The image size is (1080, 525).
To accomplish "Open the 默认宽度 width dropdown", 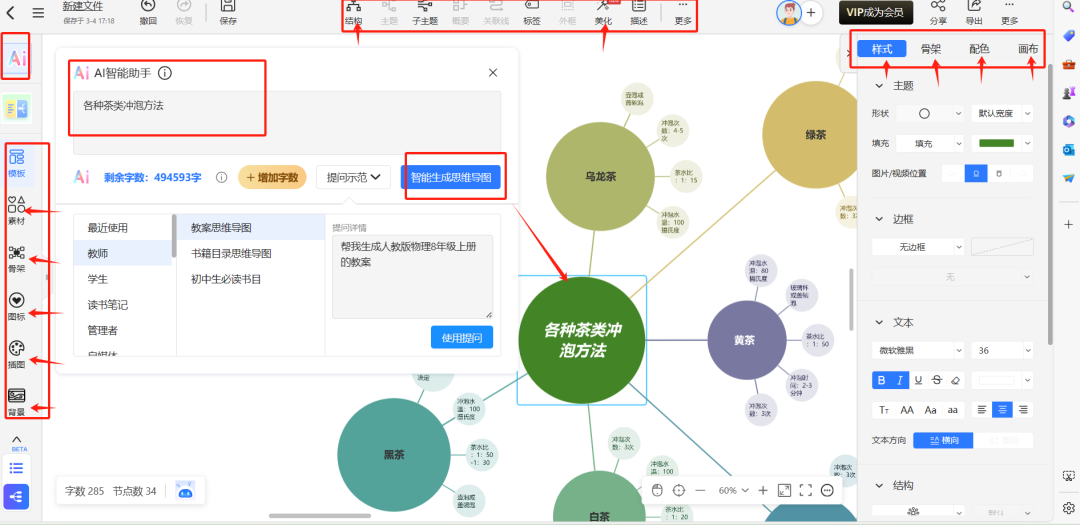I will coord(1002,114).
